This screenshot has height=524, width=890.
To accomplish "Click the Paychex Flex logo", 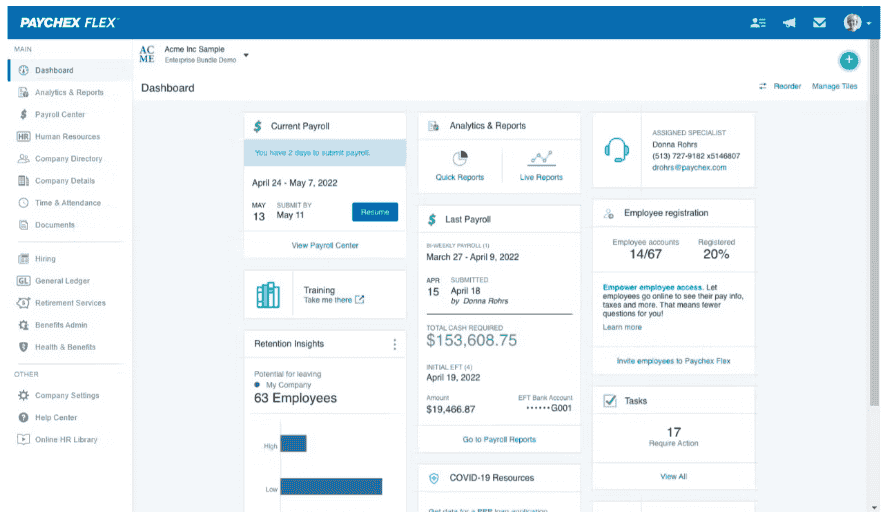I will click(69, 23).
